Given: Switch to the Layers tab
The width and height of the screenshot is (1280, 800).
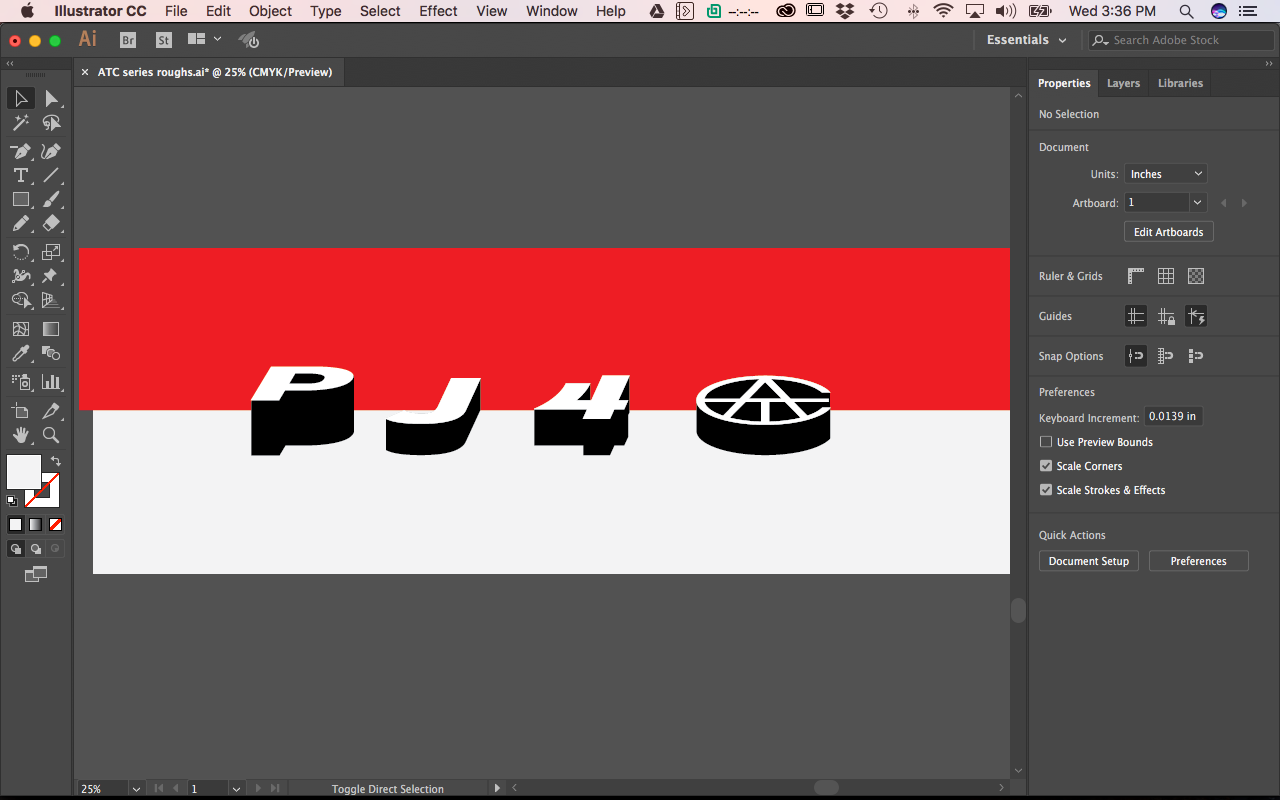Looking at the screenshot, I should [1123, 83].
